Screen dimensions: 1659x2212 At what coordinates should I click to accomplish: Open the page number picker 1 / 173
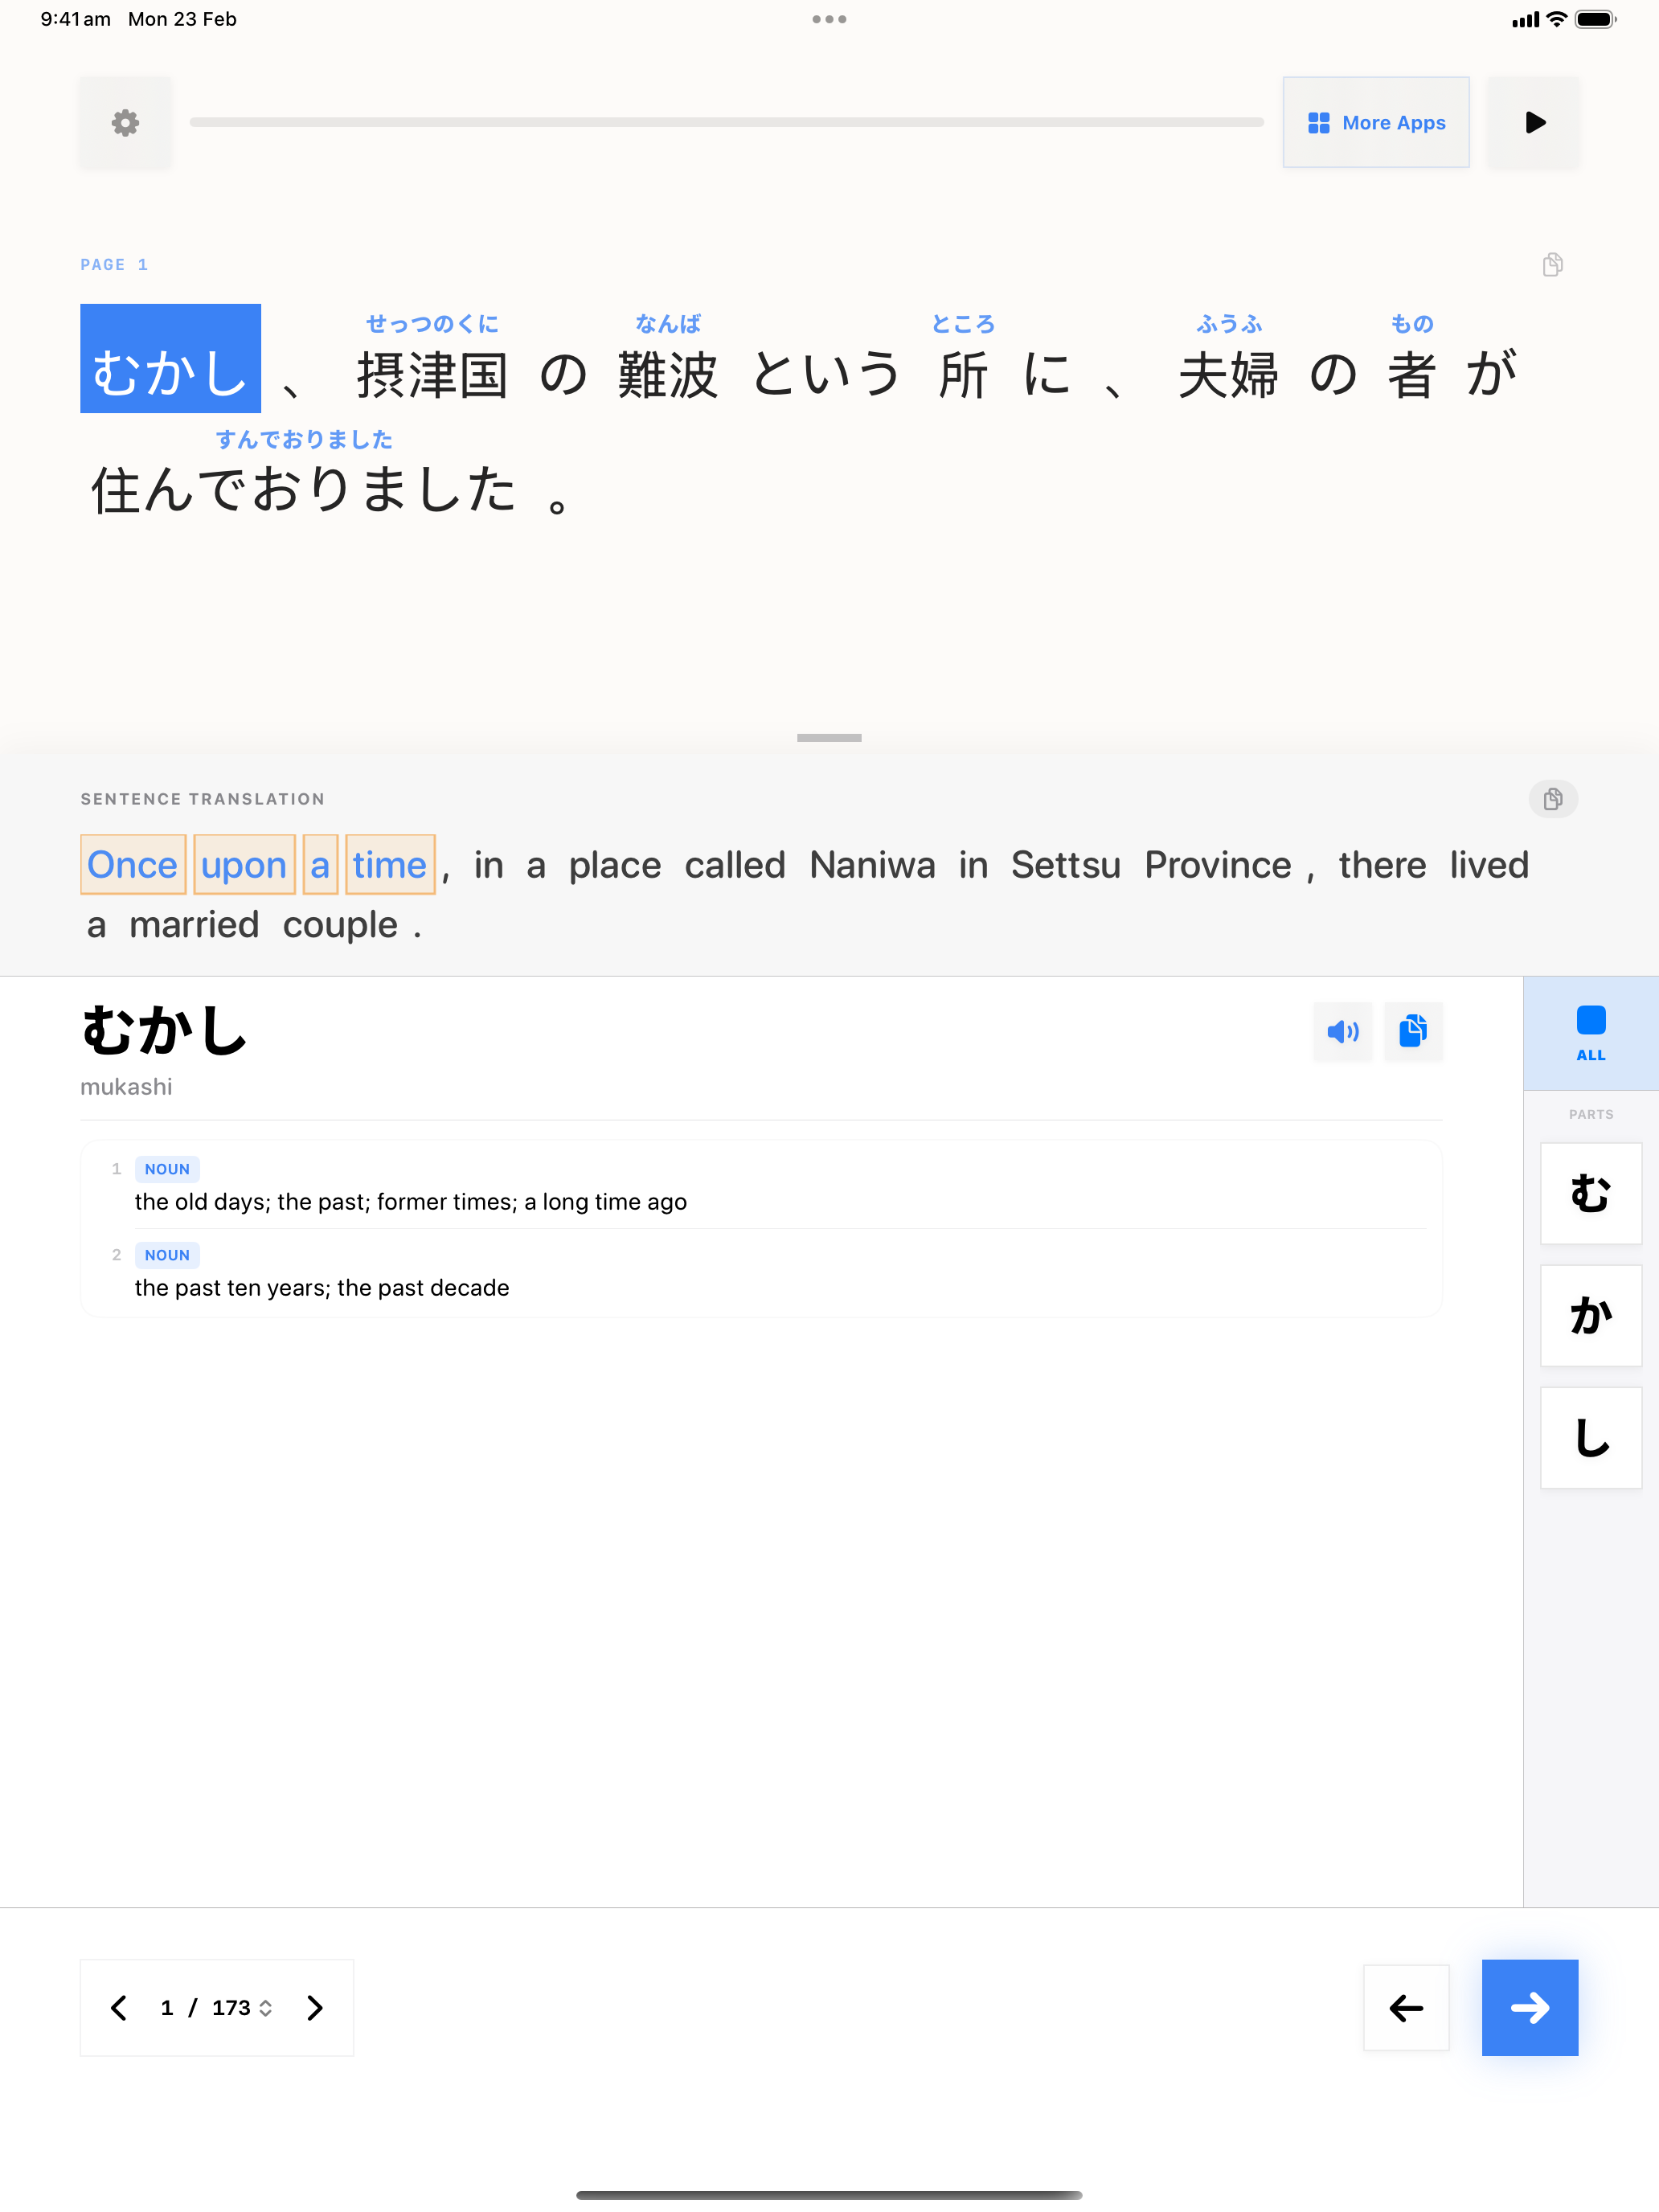point(217,2007)
